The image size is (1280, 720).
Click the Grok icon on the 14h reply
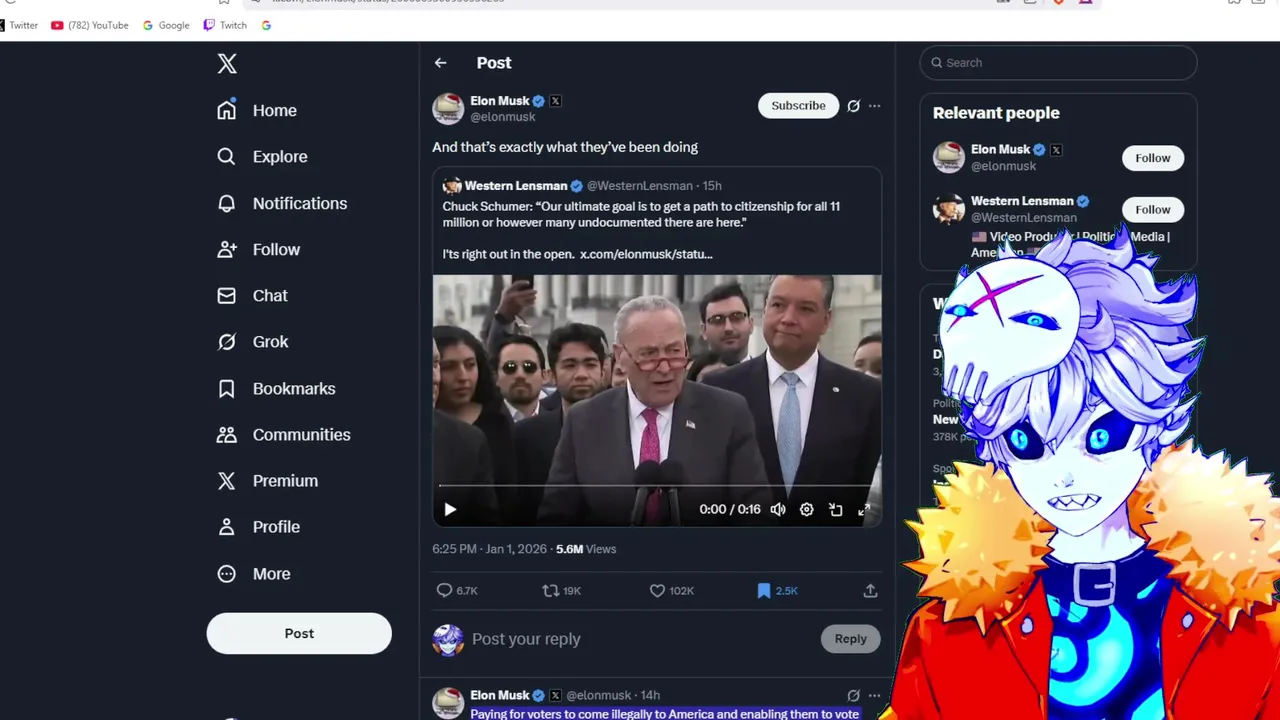pyautogui.click(x=853, y=696)
